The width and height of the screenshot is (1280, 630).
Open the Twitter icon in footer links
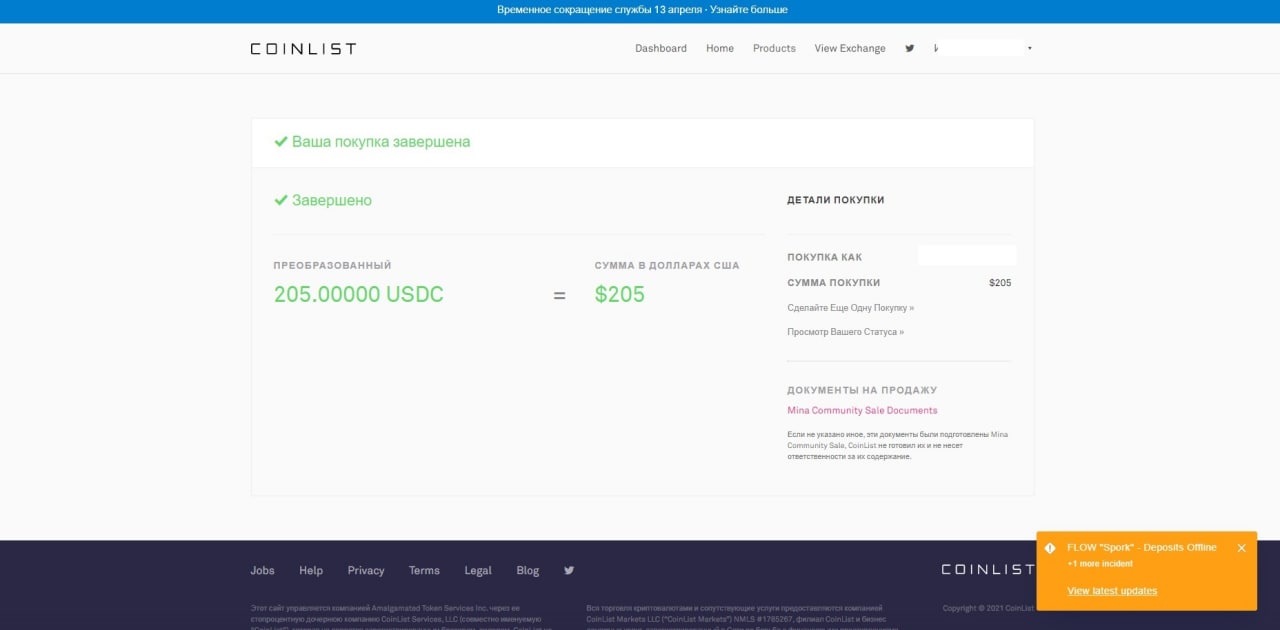click(569, 570)
